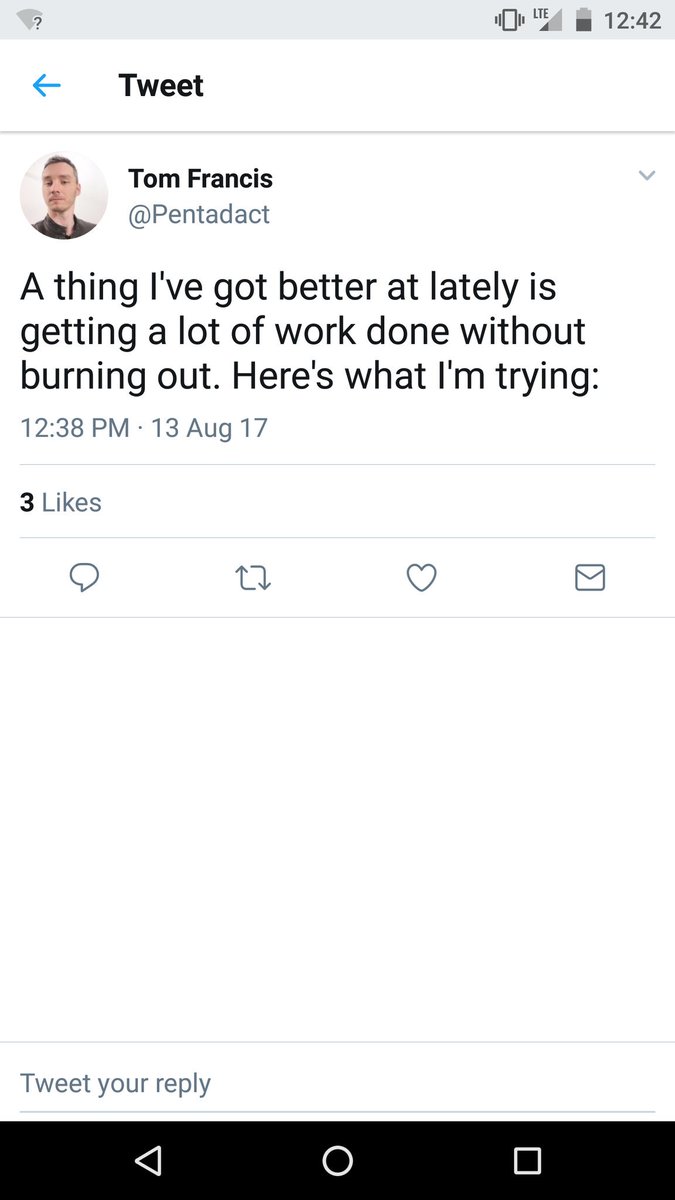Like the tweet with heart icon
675x1200 pixels.
(421, 577)
